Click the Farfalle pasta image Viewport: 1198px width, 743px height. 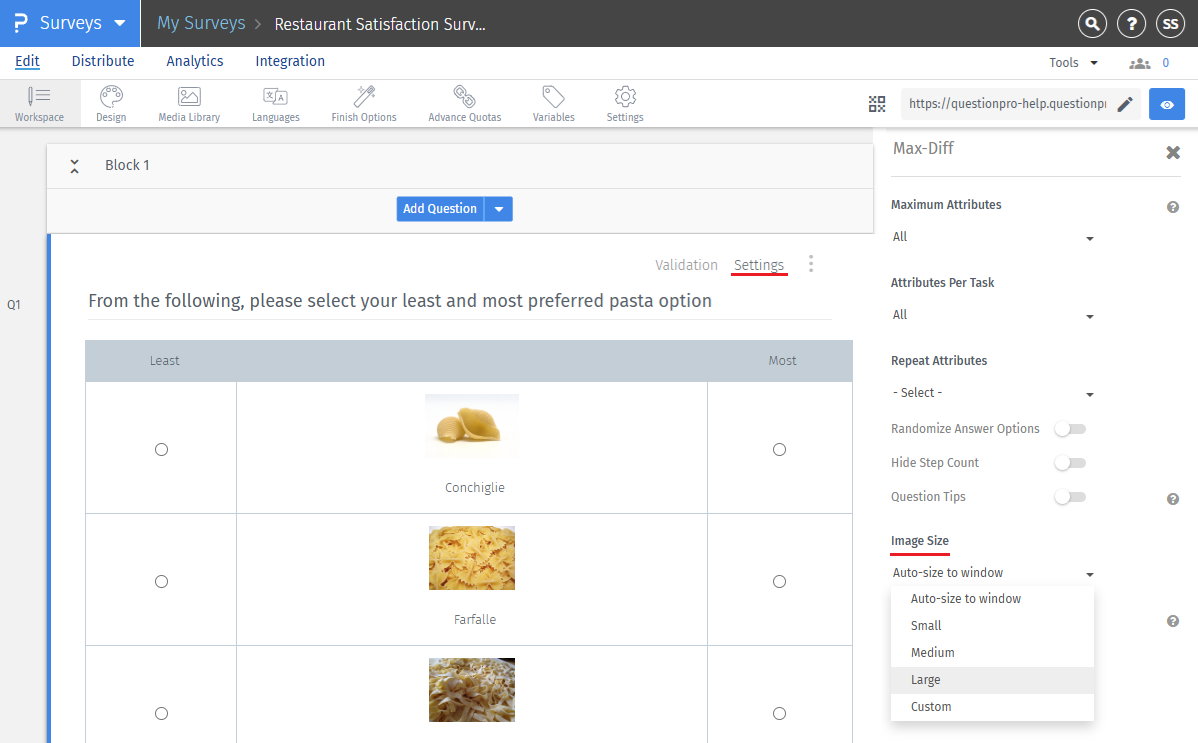tap(472, 558)
